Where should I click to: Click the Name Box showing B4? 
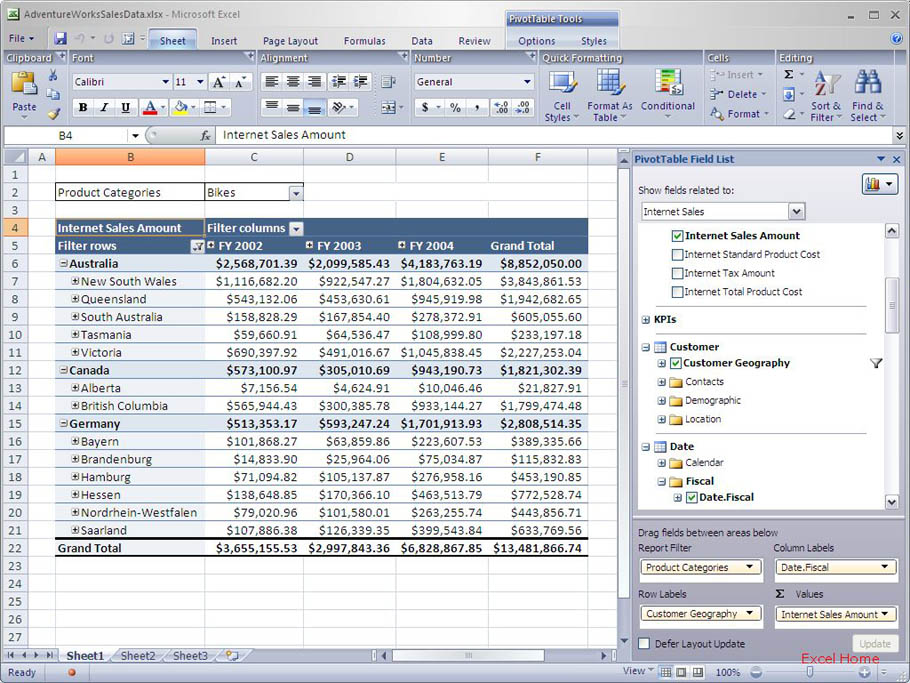click(x=65, y=135)
